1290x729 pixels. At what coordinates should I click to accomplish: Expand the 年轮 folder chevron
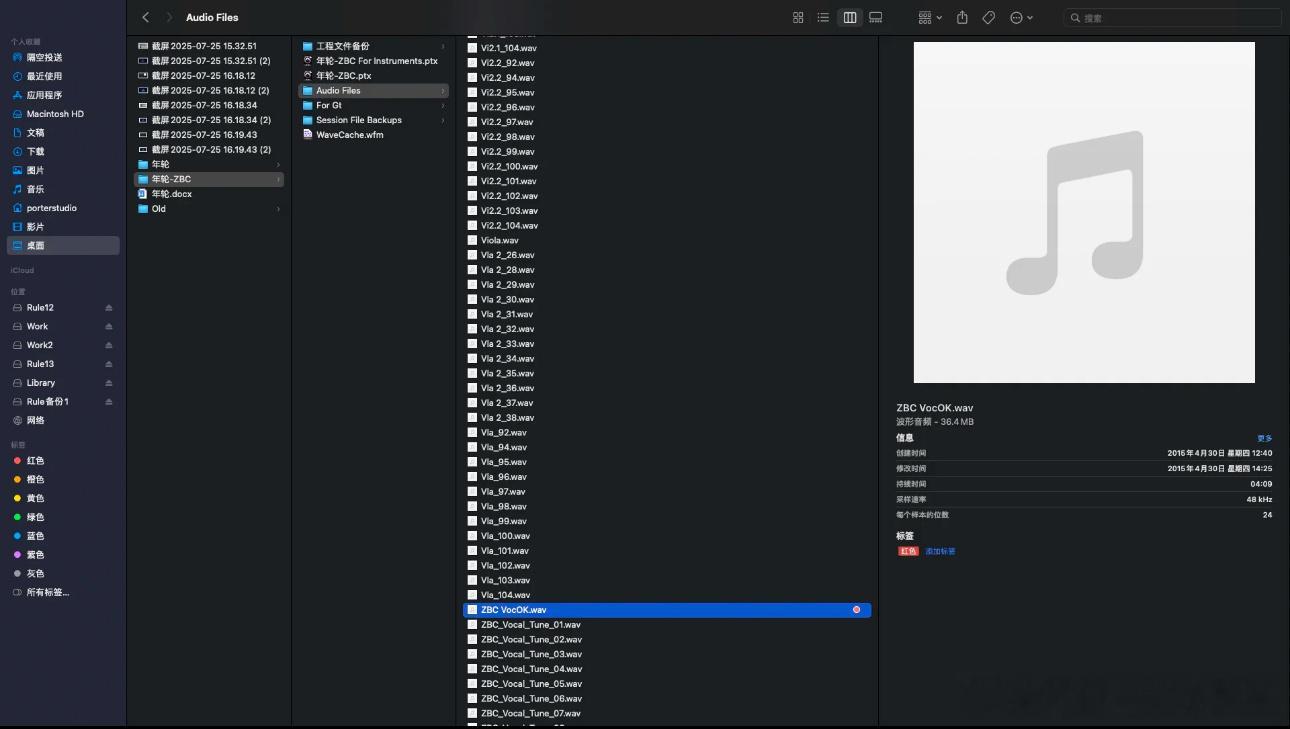(x=278, y=165)
